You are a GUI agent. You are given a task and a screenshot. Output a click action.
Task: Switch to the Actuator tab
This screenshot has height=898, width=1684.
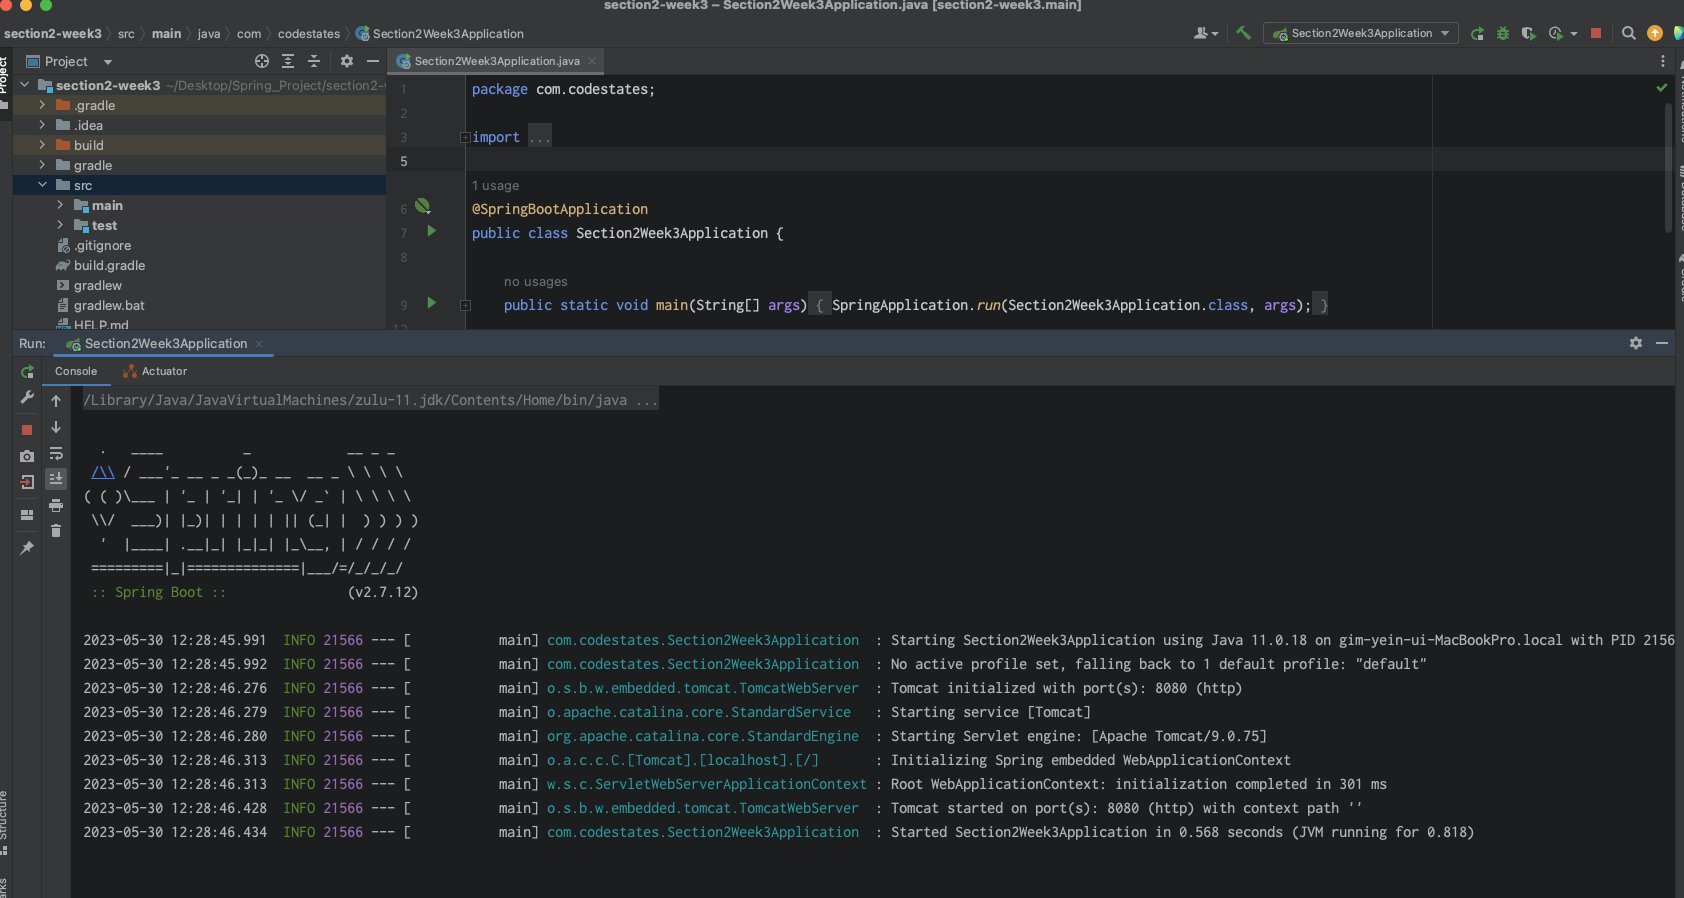(155, 371)
